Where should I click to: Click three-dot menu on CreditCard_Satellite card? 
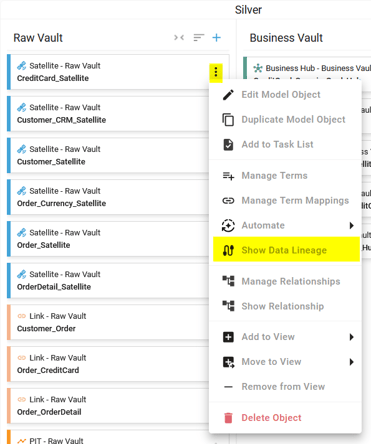coord(216,72)
